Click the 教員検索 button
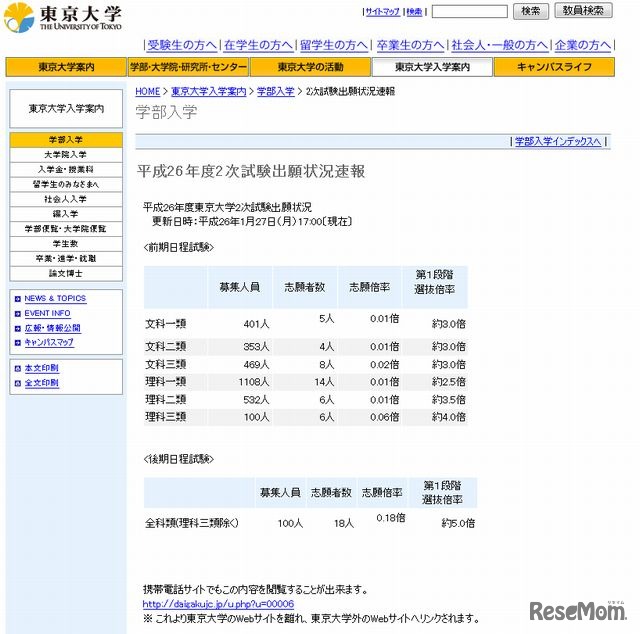 pyautogui.click(x=583, y=11)
